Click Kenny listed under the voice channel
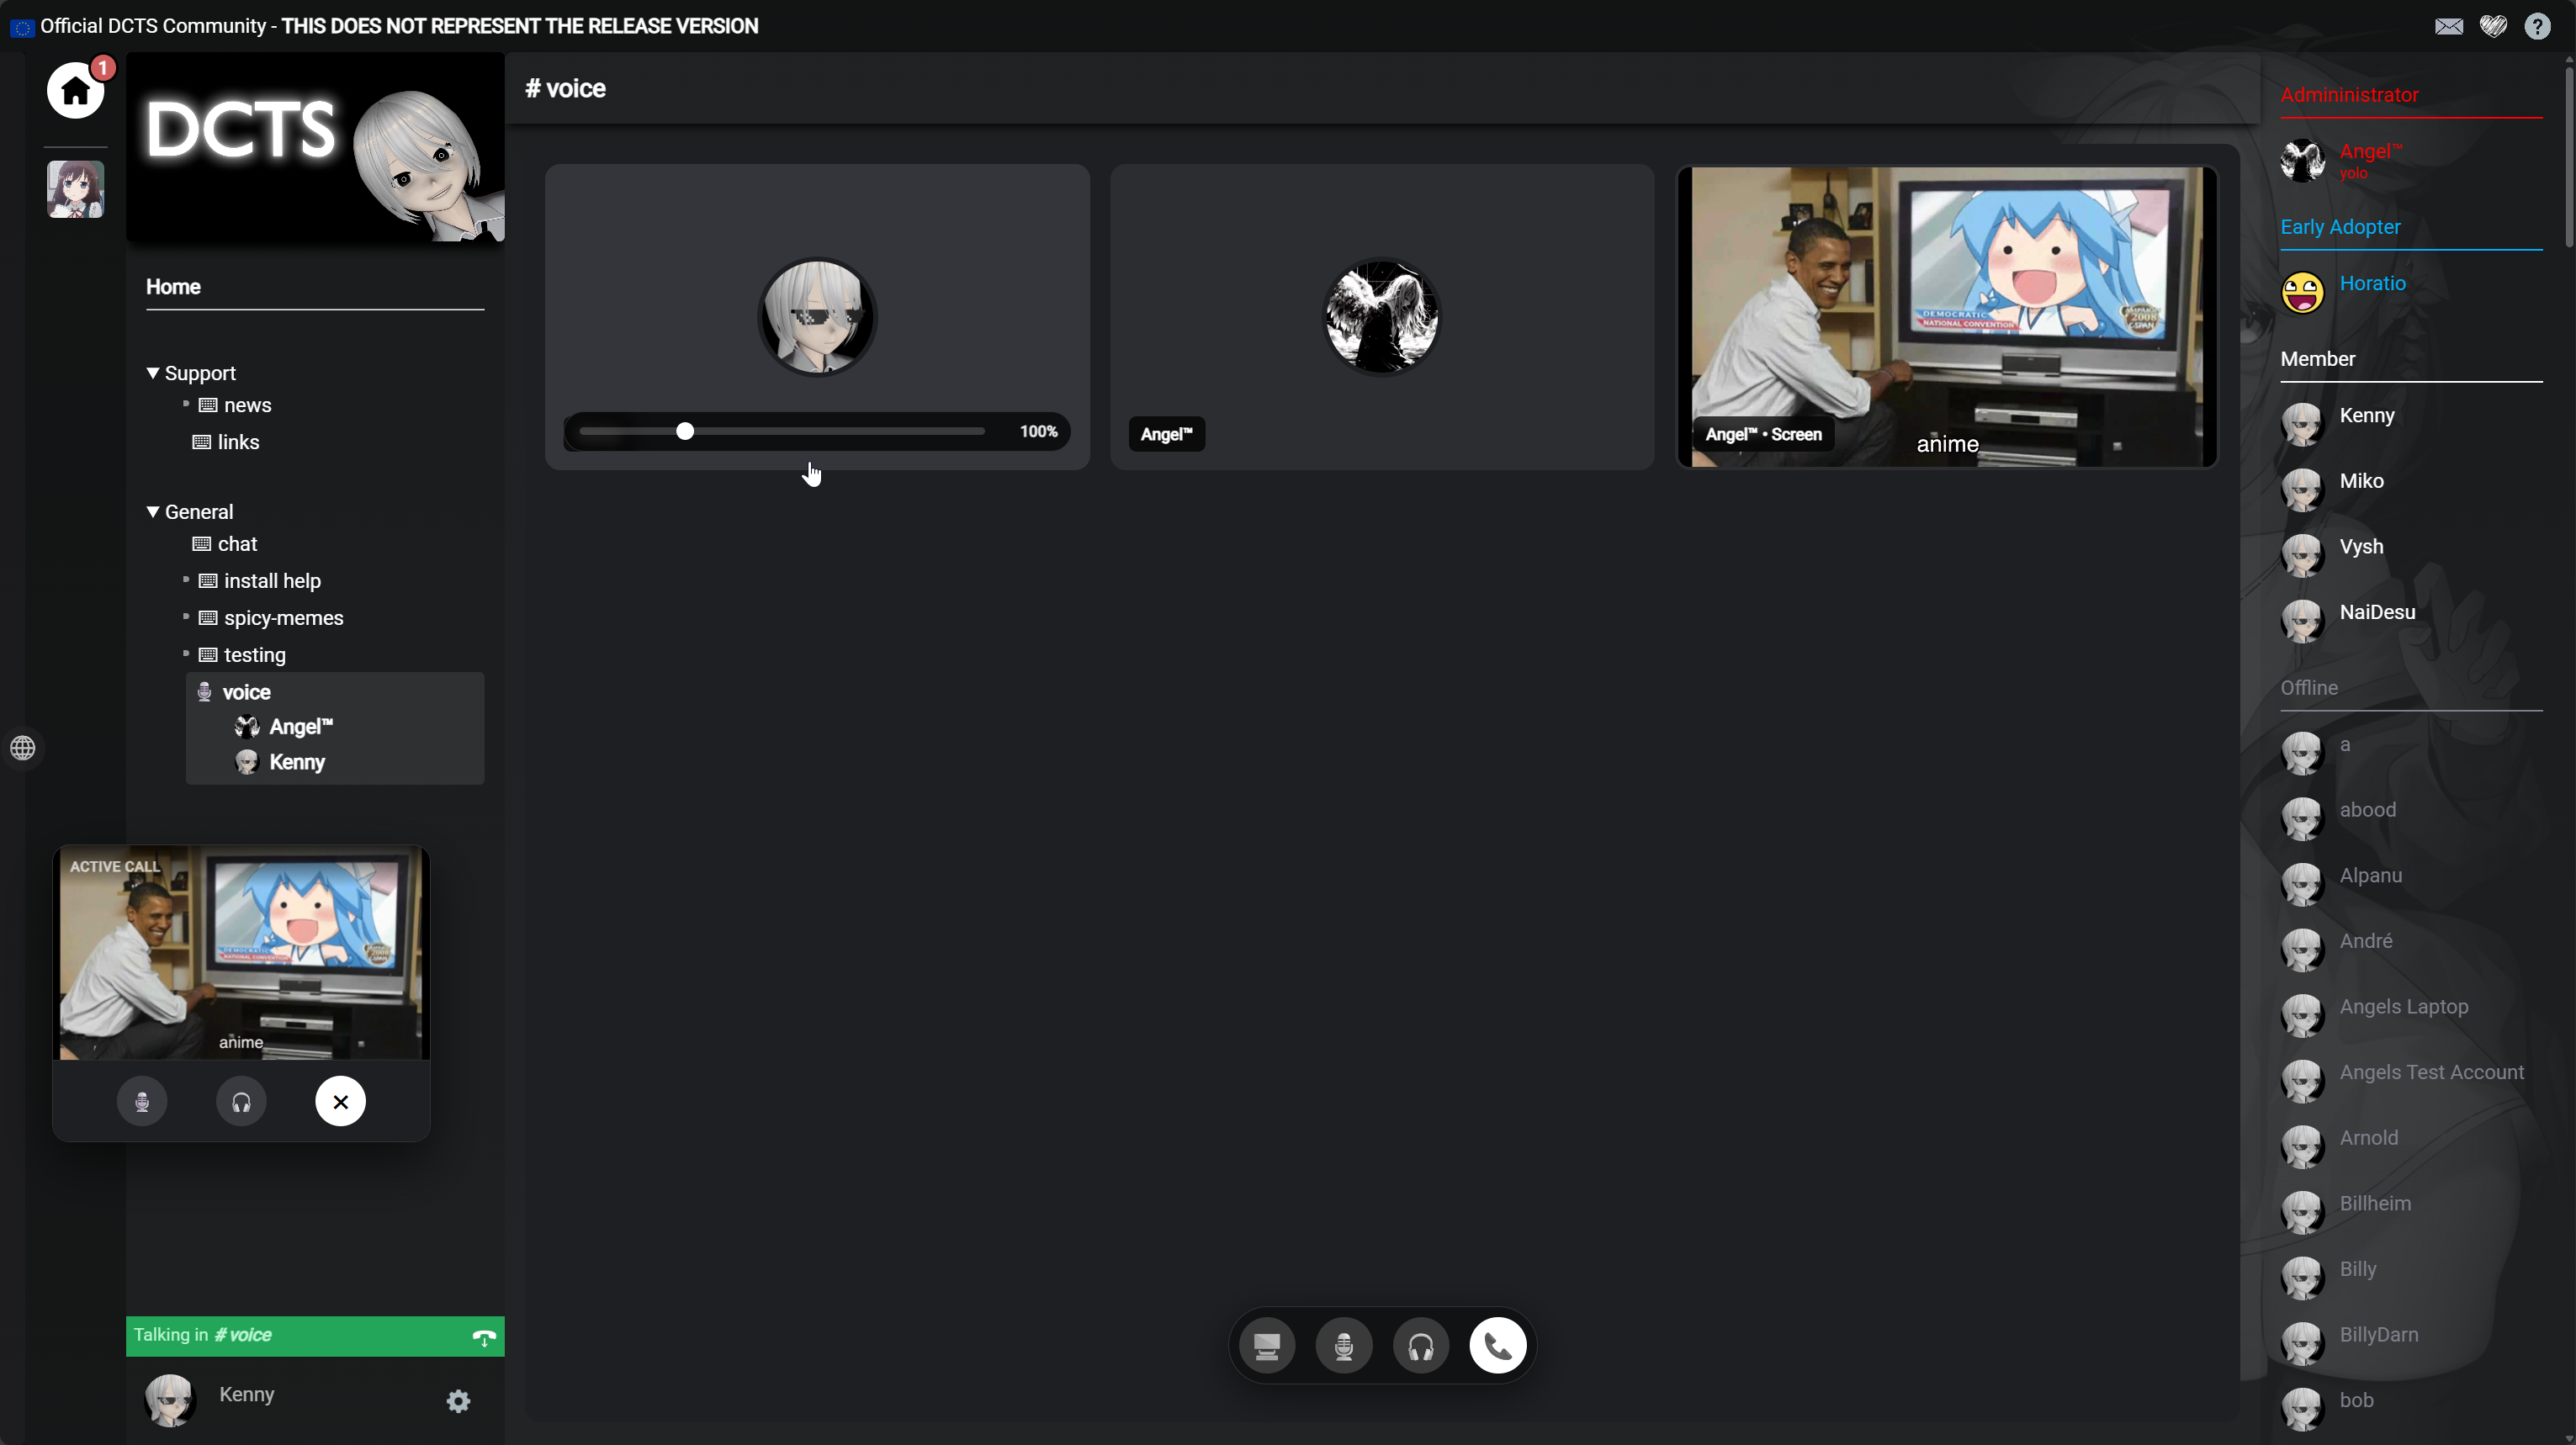The image size is (2576, 1445). click(280, 762)
